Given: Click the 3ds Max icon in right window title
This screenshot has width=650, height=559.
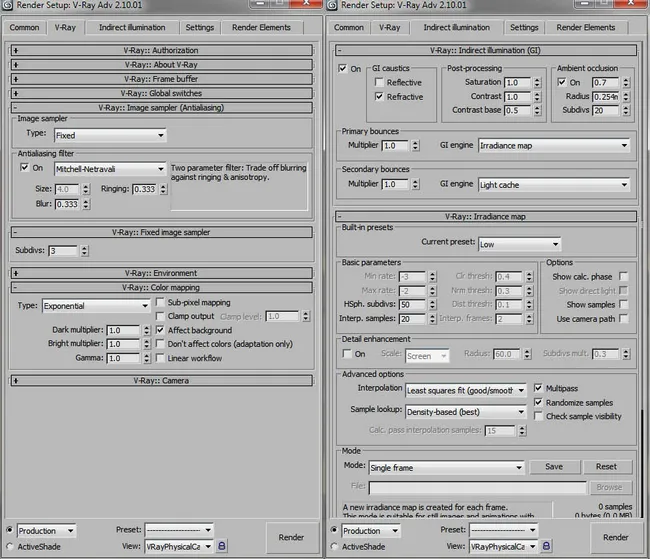Looking at the screenshot, I should click(x=332, y=5).
